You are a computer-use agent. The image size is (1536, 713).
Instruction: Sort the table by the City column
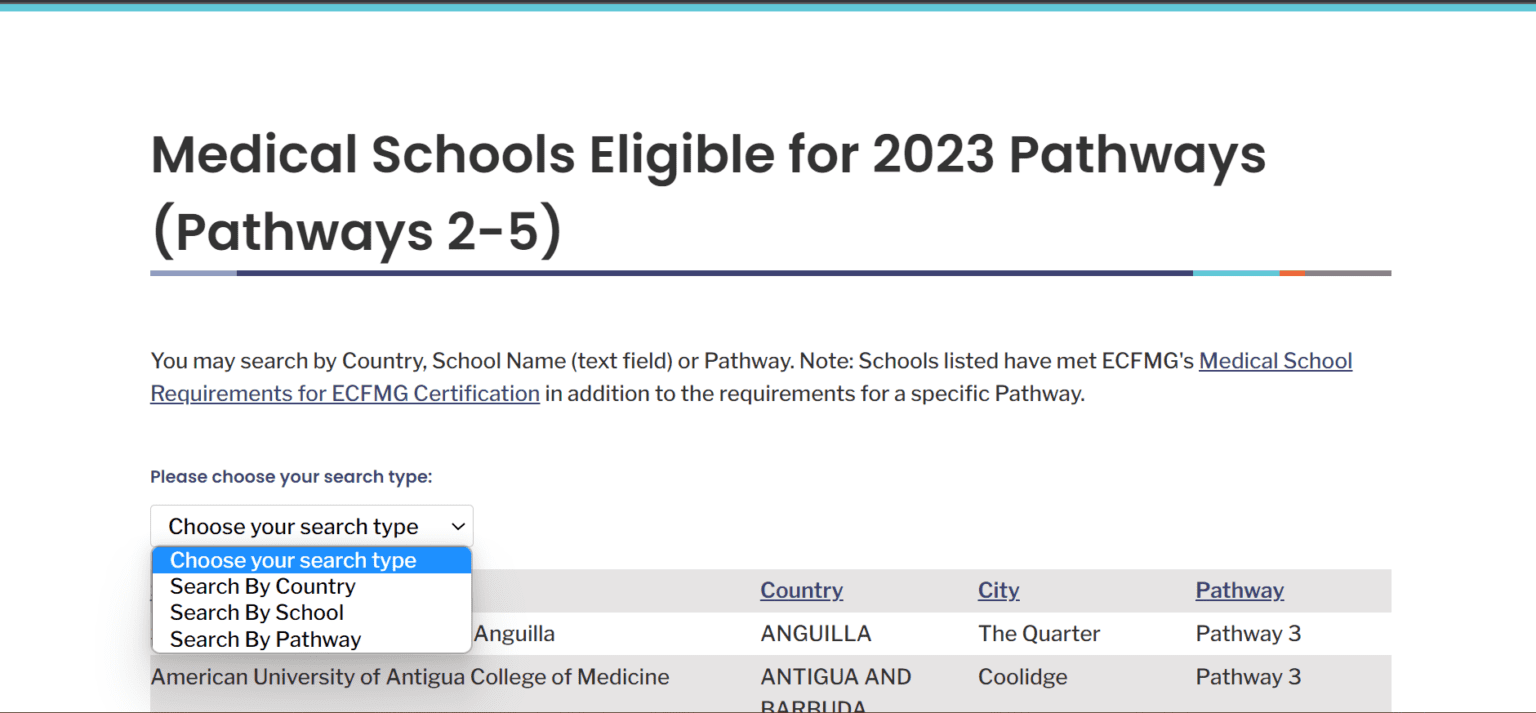[x=998, y=590]
